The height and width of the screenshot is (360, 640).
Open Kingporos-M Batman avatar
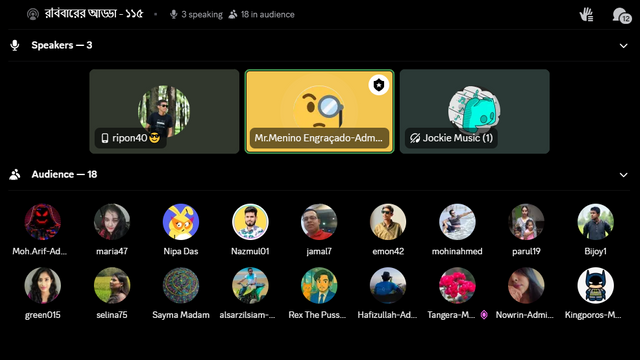tap(596, 286)
